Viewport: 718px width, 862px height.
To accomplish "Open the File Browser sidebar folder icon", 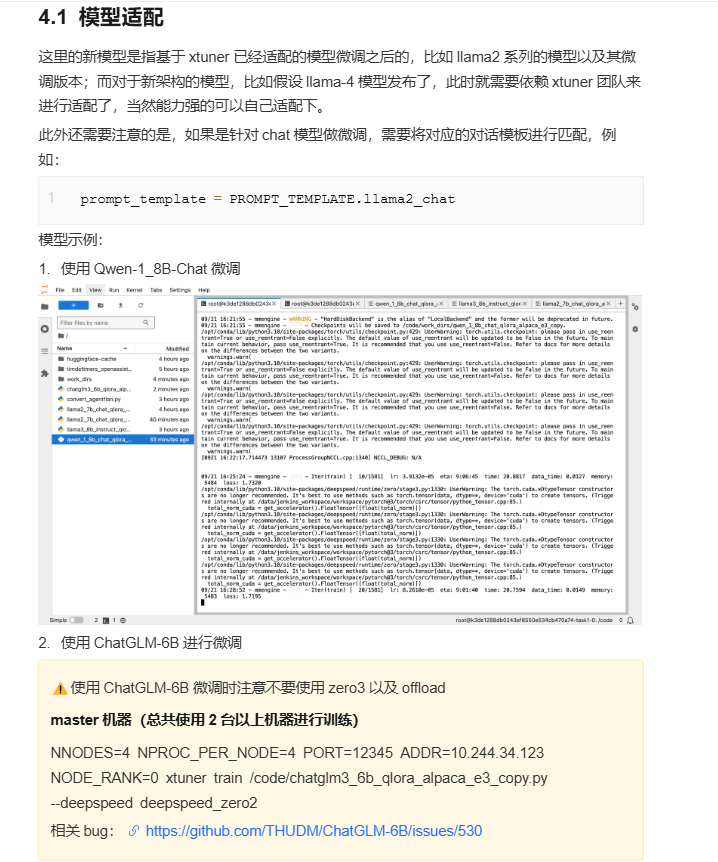I will point(45,307).
